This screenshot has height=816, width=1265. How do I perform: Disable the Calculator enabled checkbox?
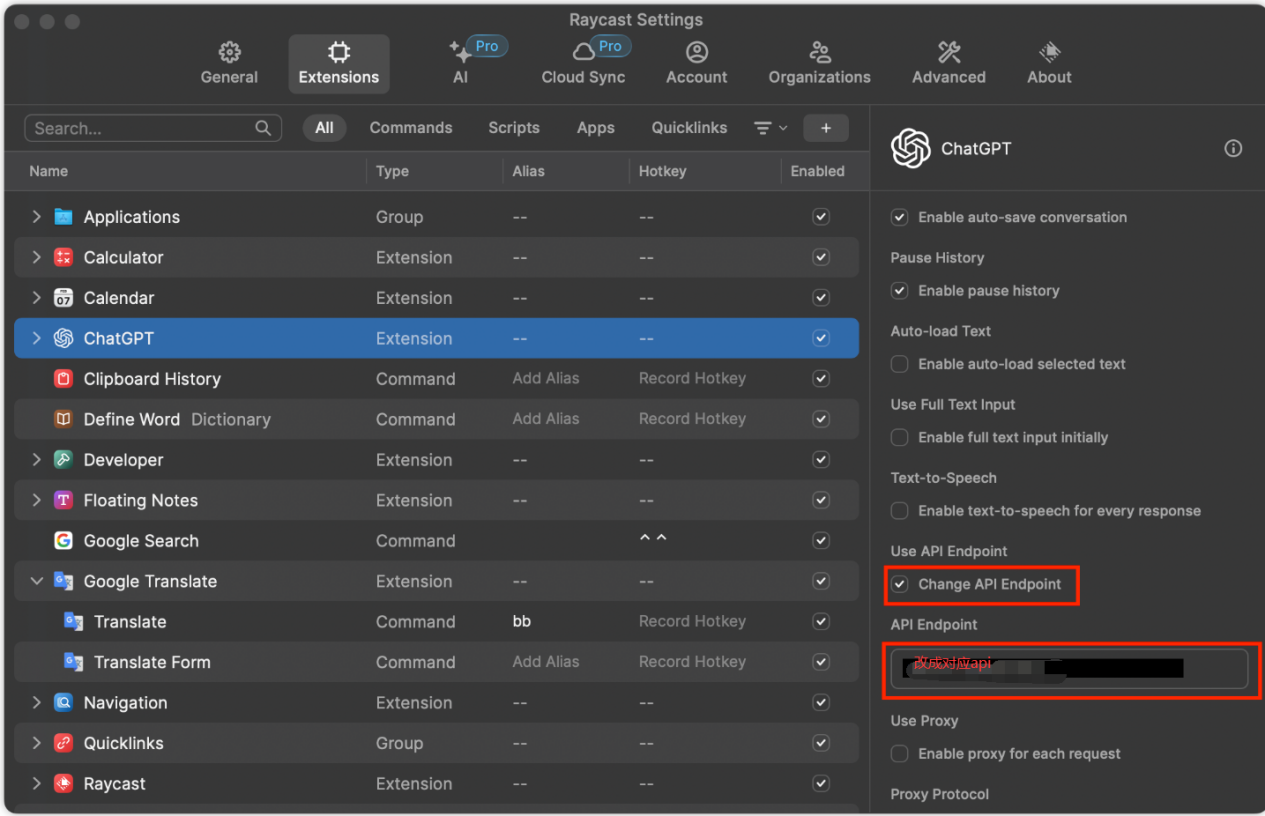(x=821, y=257)
